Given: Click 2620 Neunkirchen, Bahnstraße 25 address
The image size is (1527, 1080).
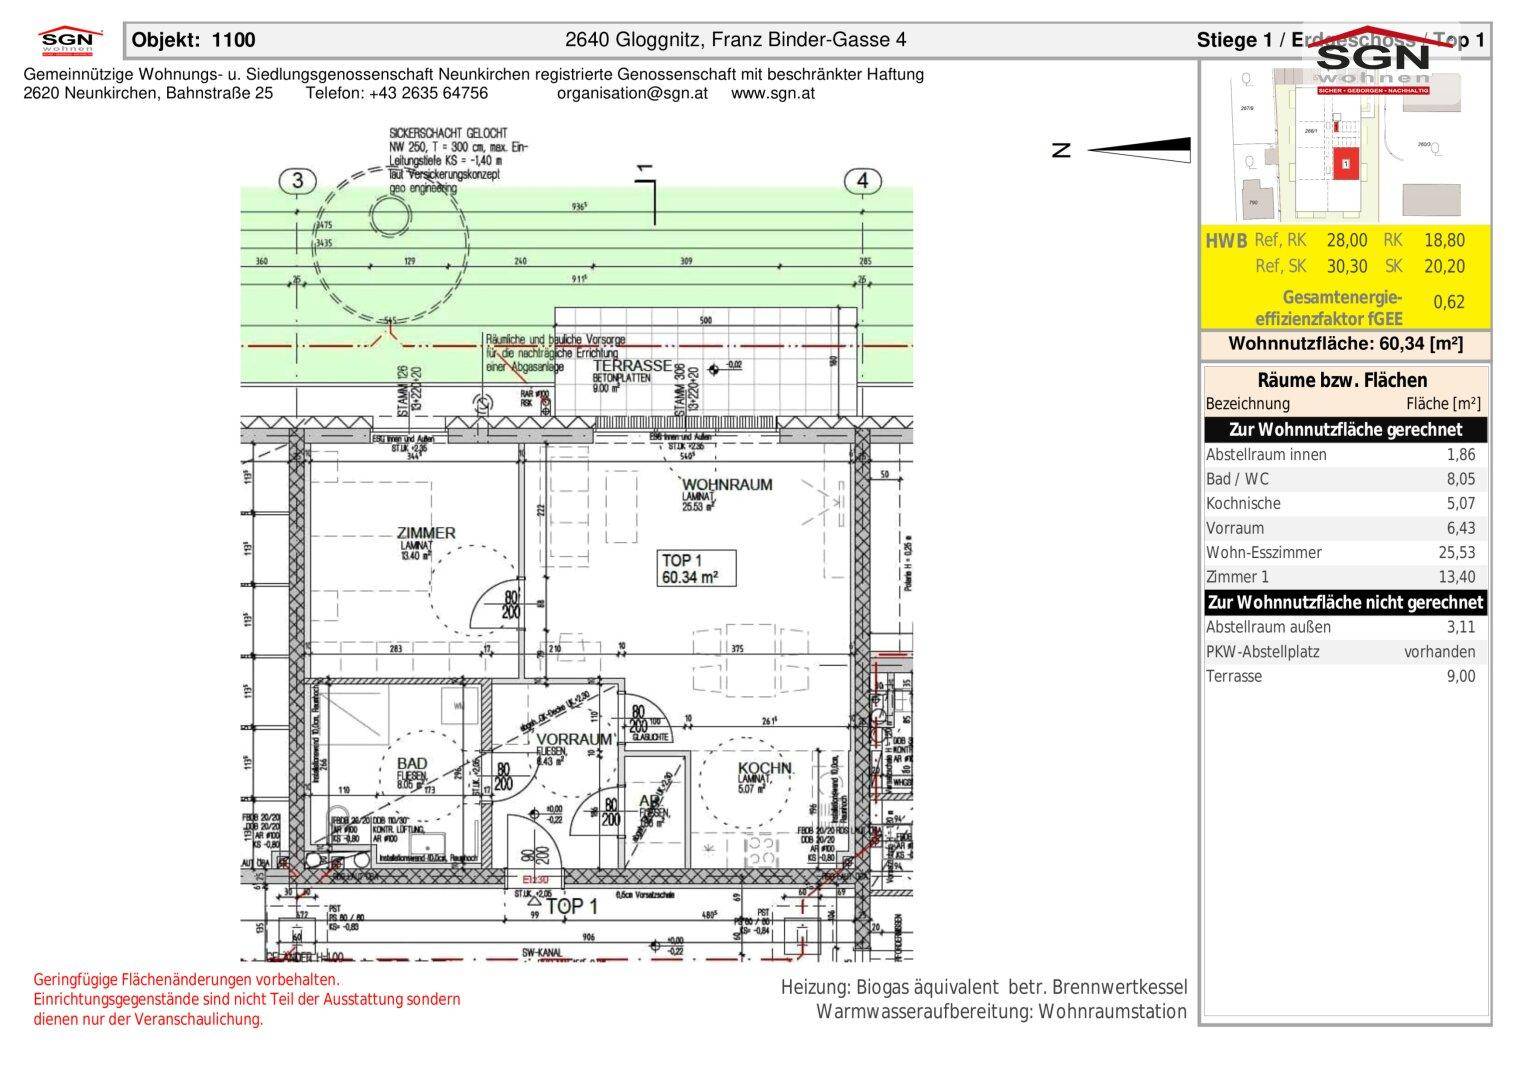Looking at the screenshot, I should (148, 93).
